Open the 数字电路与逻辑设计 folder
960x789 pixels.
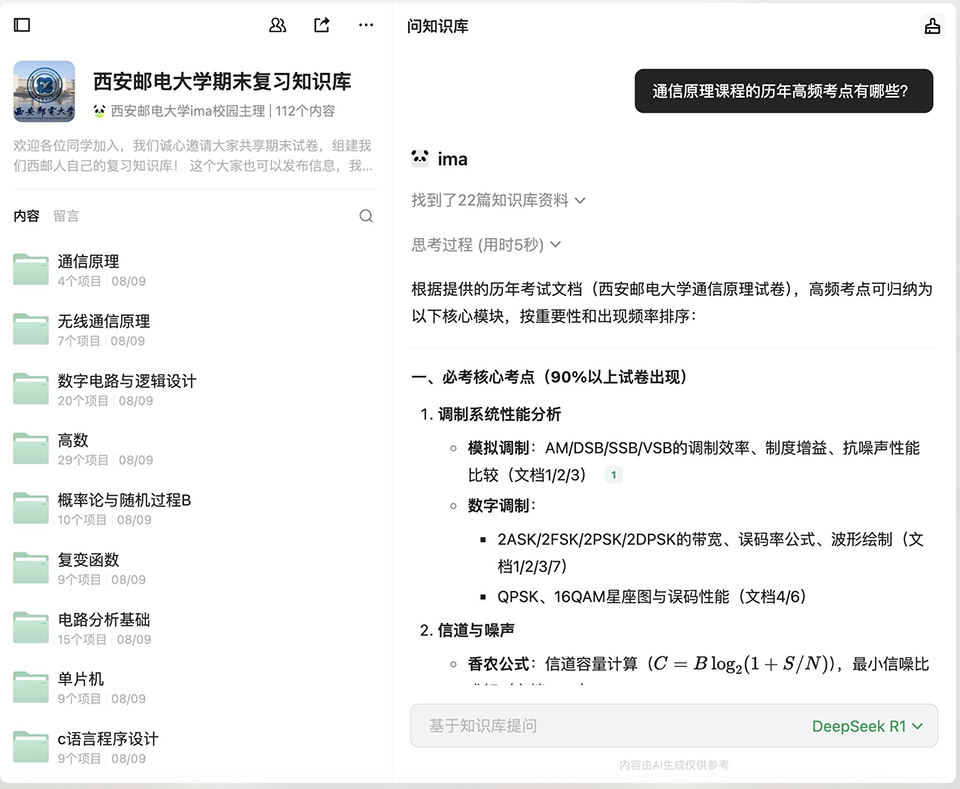coord(127,381)
